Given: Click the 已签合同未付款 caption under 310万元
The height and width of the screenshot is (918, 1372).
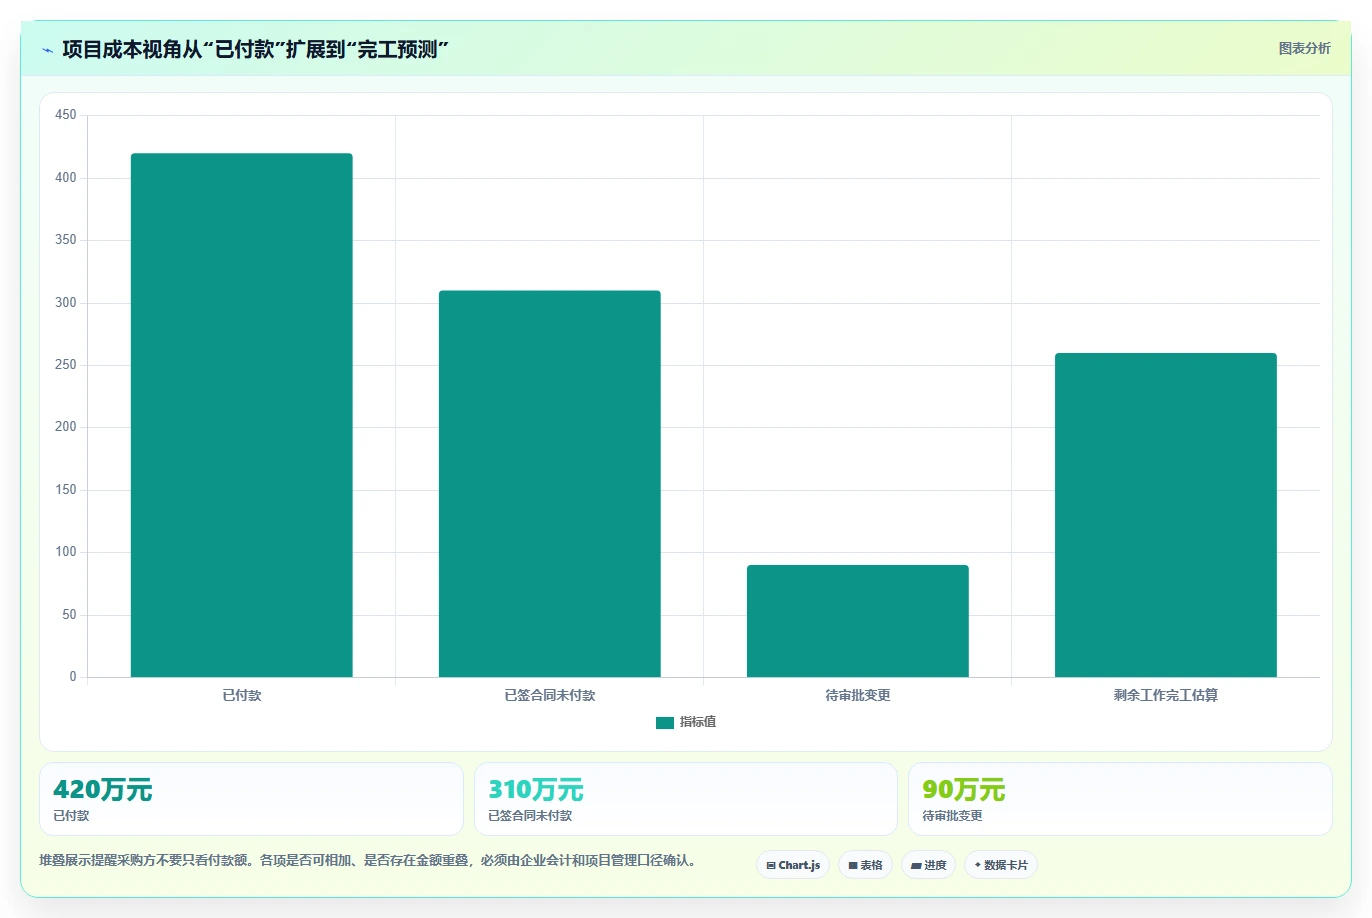Looking at the screenshot, I should tap(530, 816).
